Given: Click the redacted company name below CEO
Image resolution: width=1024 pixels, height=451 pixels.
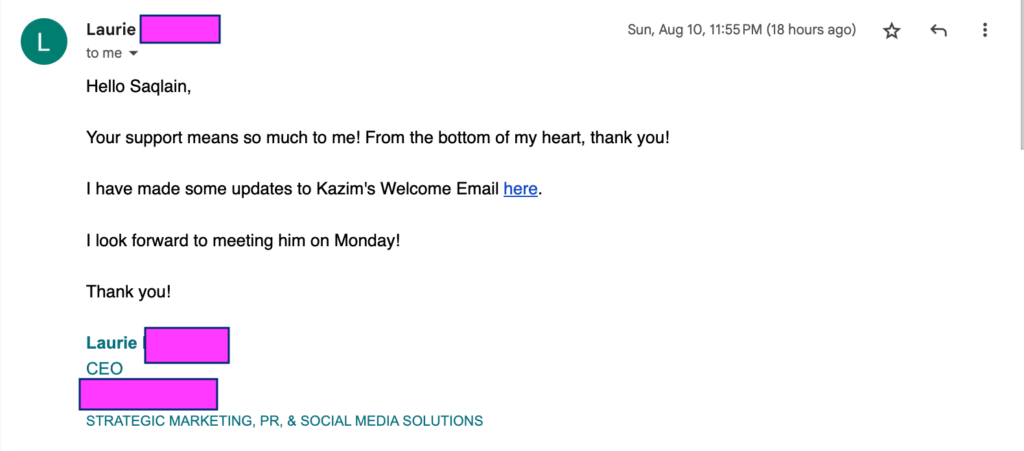Looking at the screenshot, I should tap(148, 394).
